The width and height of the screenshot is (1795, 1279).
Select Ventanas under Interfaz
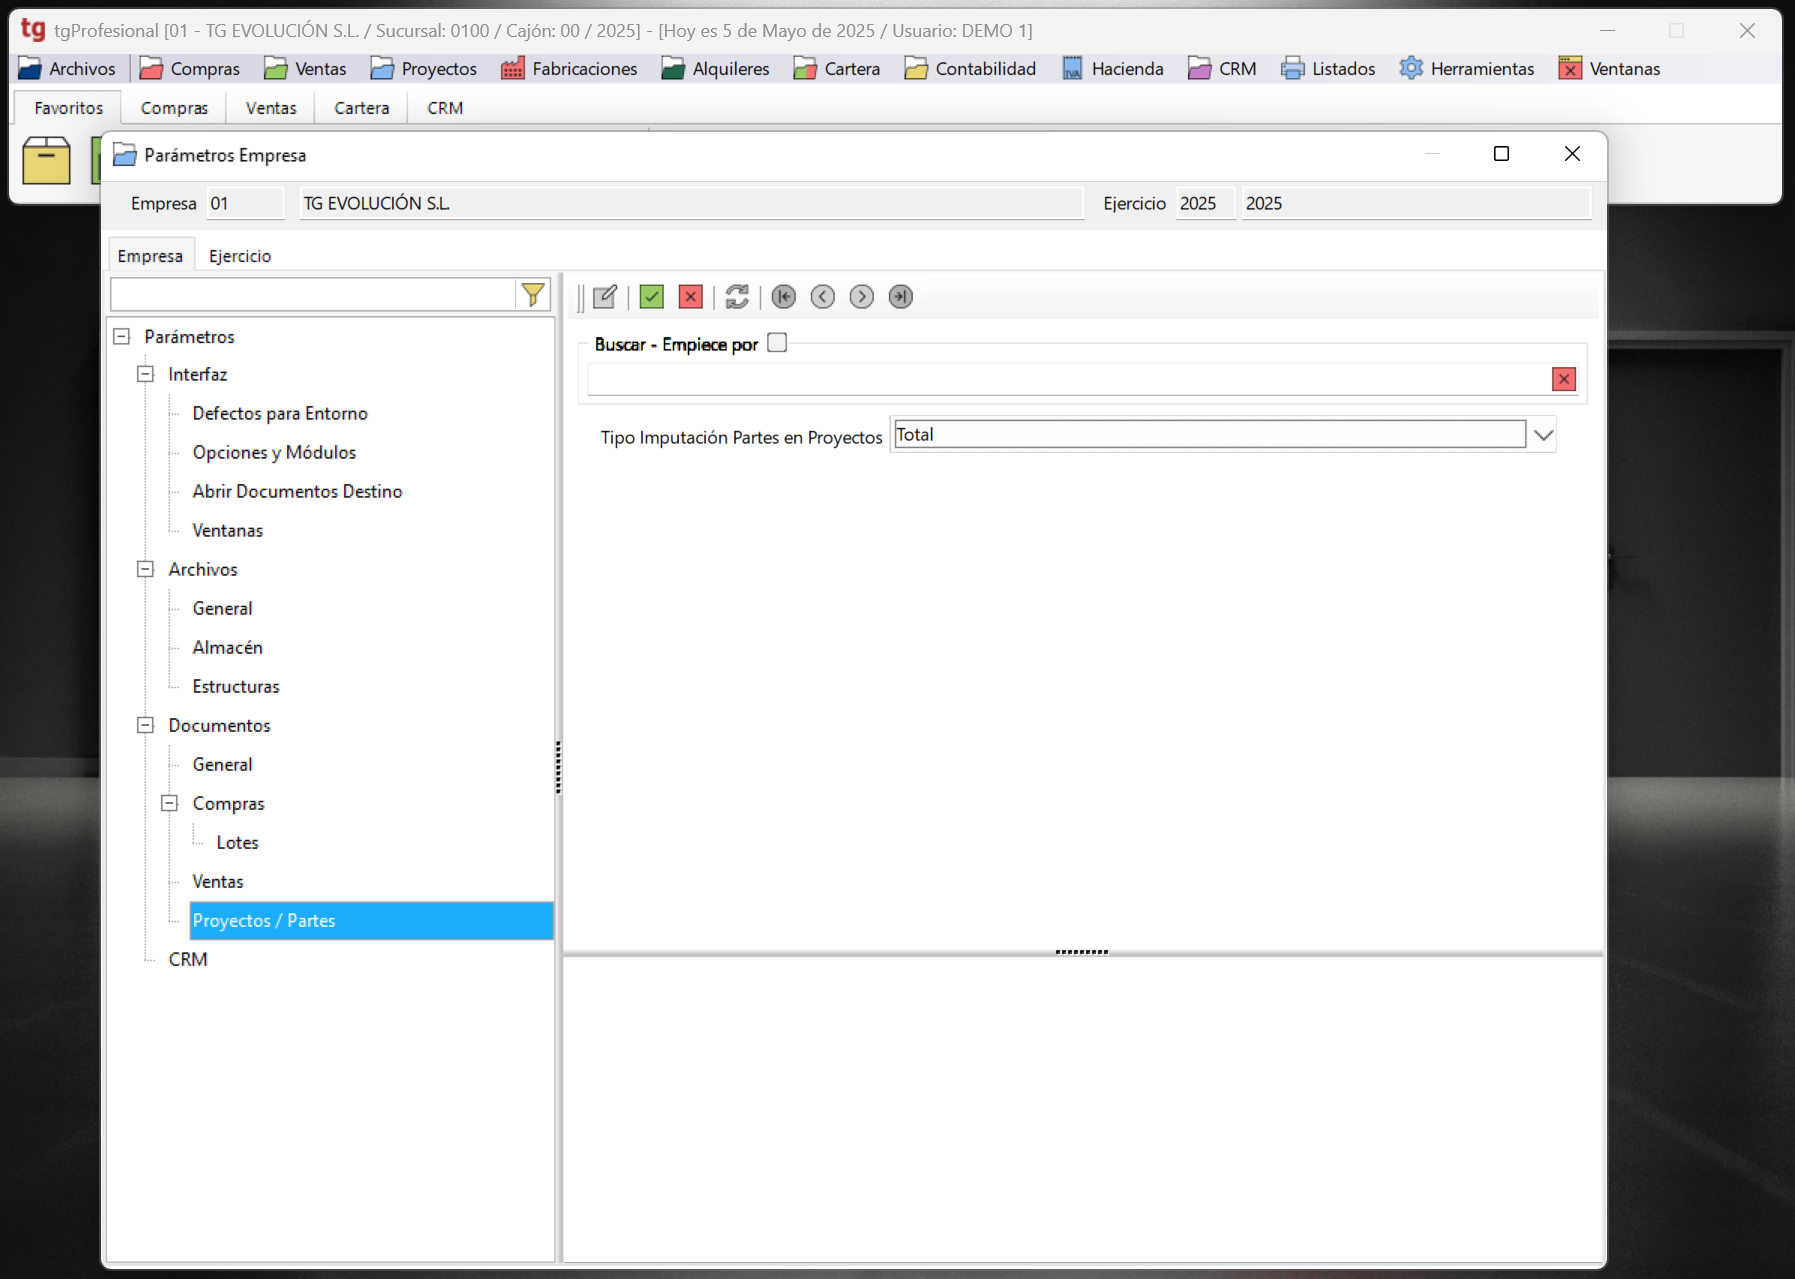[x=228, y=530]
